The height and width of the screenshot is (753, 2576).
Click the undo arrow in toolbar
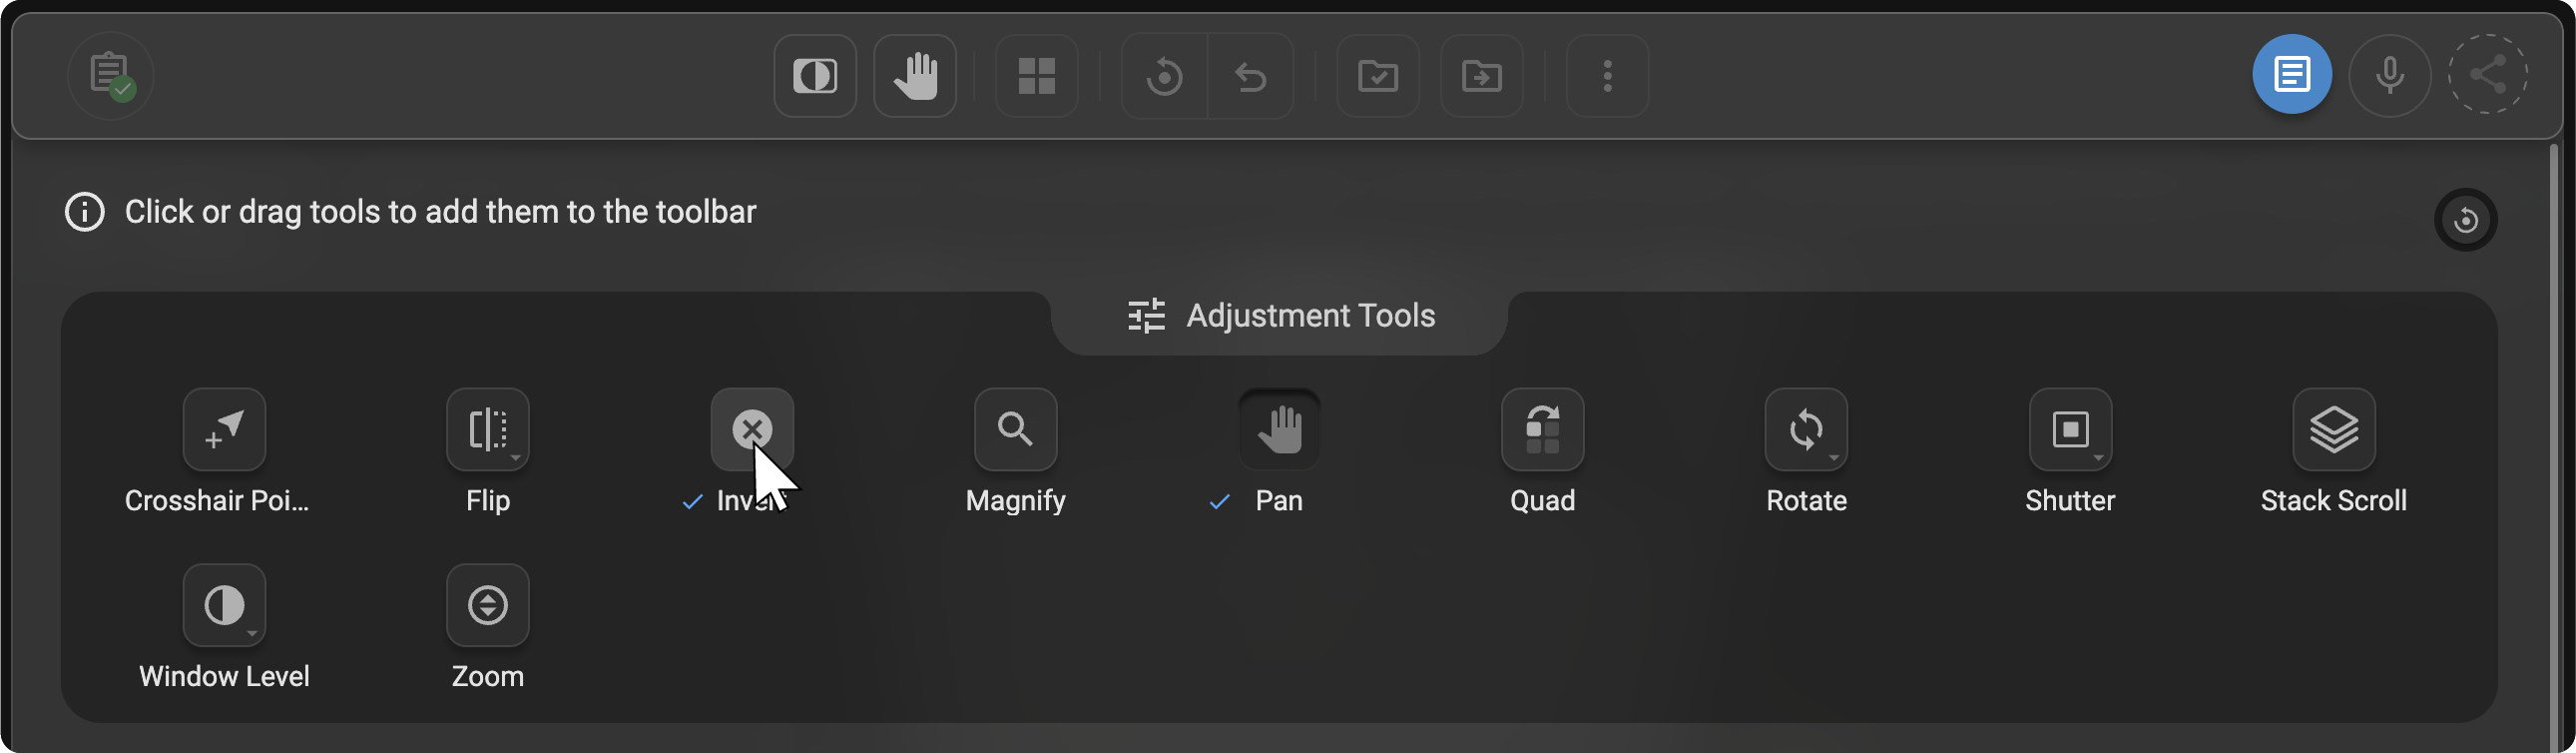1250,76
